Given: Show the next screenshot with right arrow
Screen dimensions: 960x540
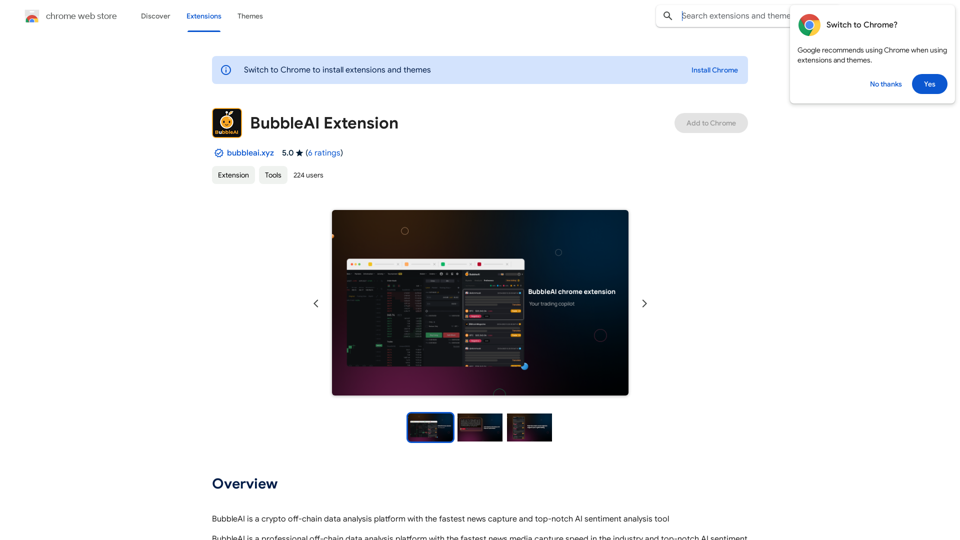Looking at the screenshot, I should click(x=644, y=303).
